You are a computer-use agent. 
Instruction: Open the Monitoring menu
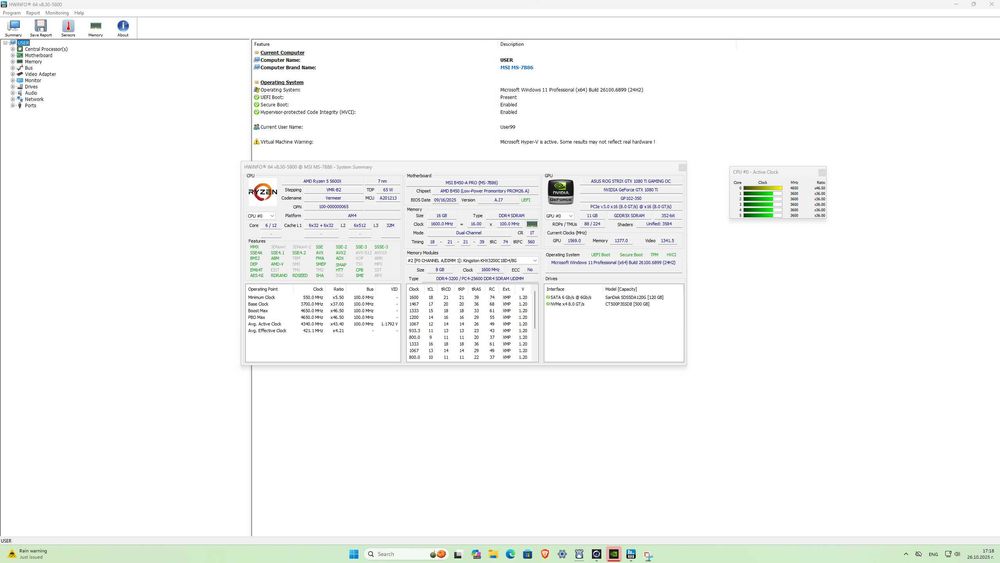pos(57,13)
